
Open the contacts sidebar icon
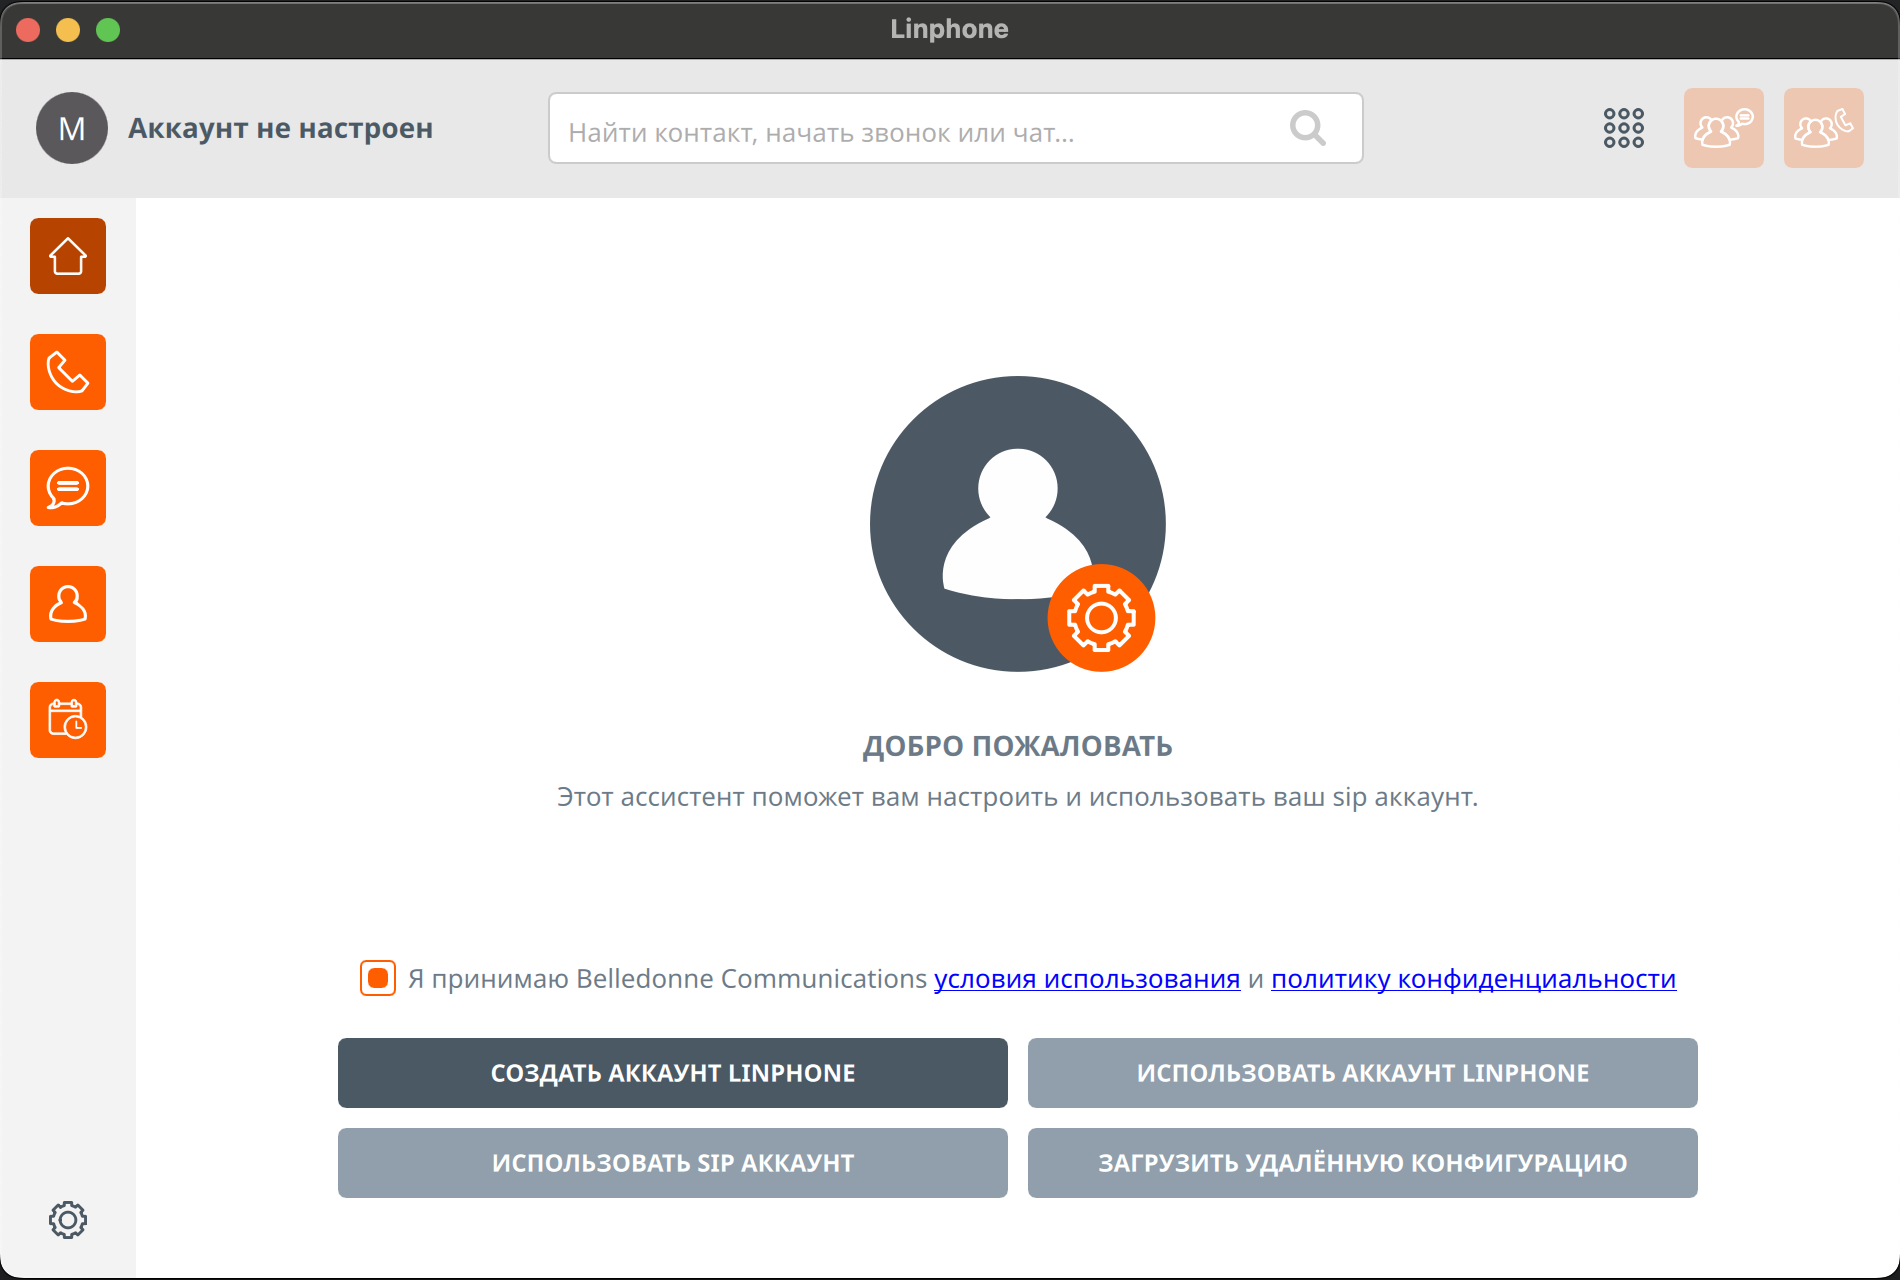click(x=68, y=604)
